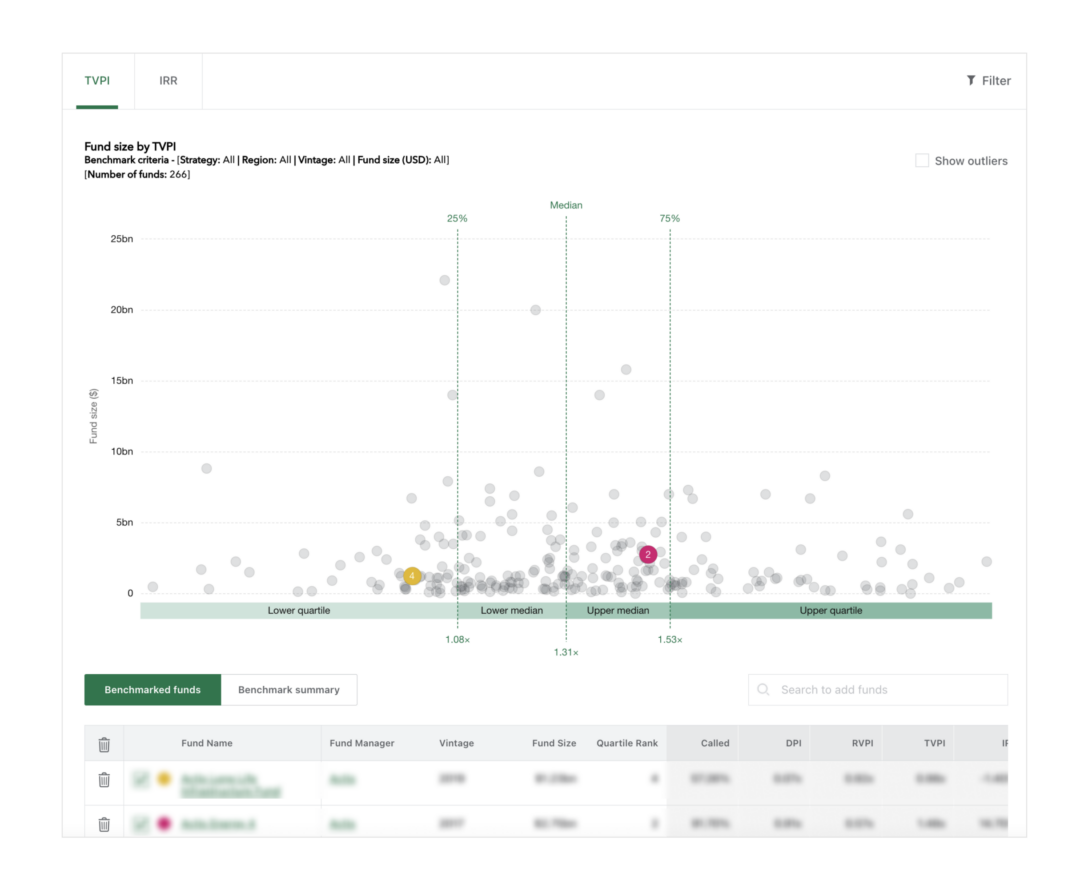
Task: Enable the Show outliers checkbox
Action: click(922, 161)
